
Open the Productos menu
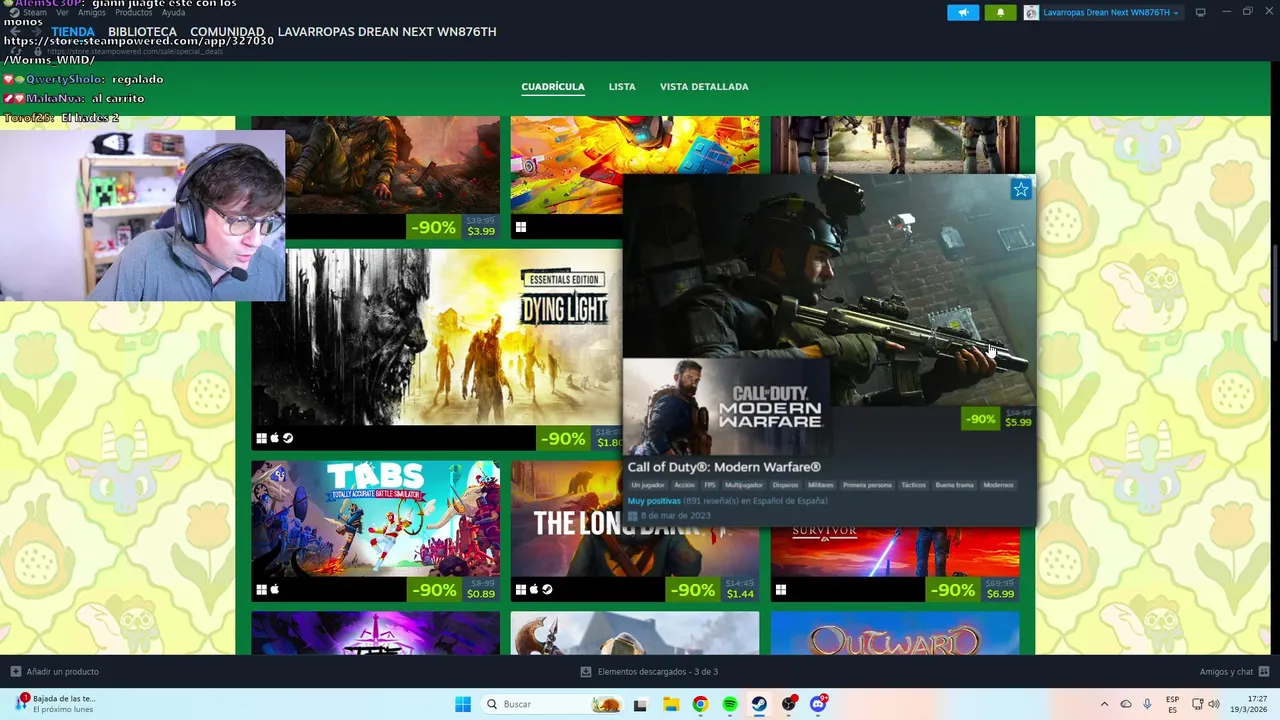click(x=134, y=13)
